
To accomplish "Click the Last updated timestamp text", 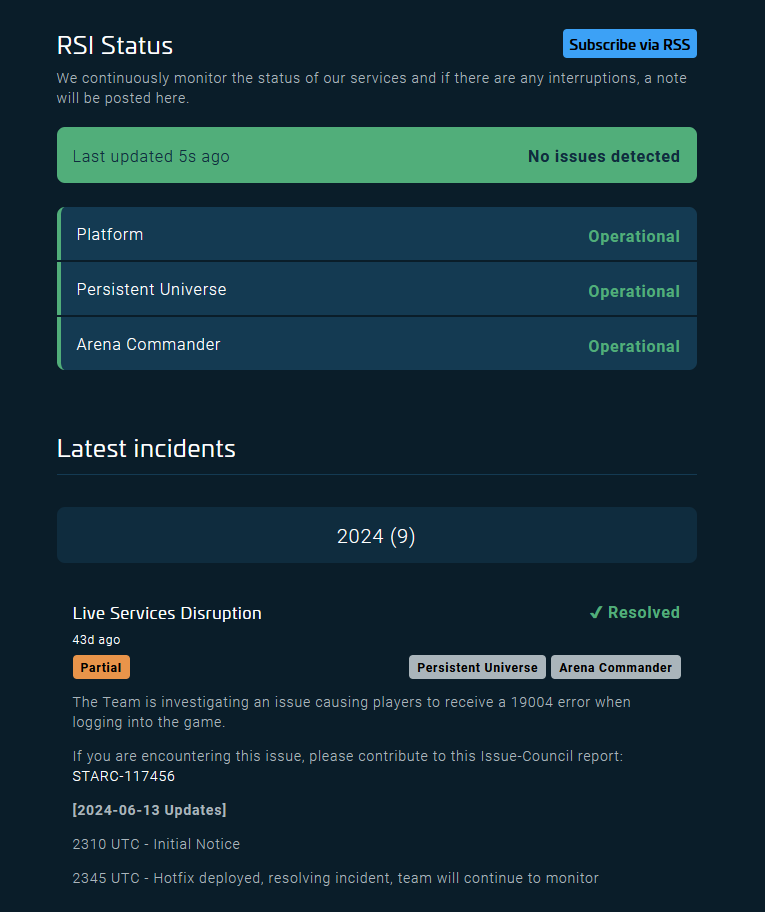I will point(151,156).
